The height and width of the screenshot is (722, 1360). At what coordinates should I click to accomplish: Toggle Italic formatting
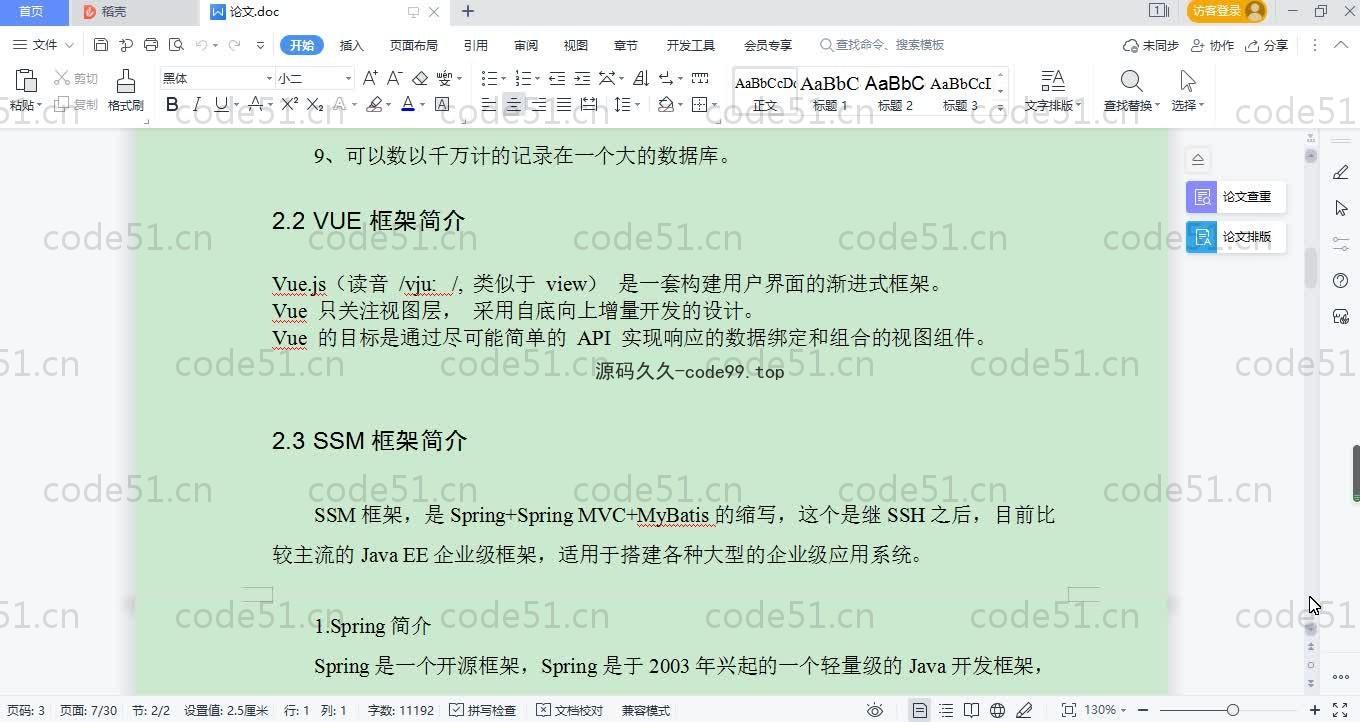(x=197, y=104)
